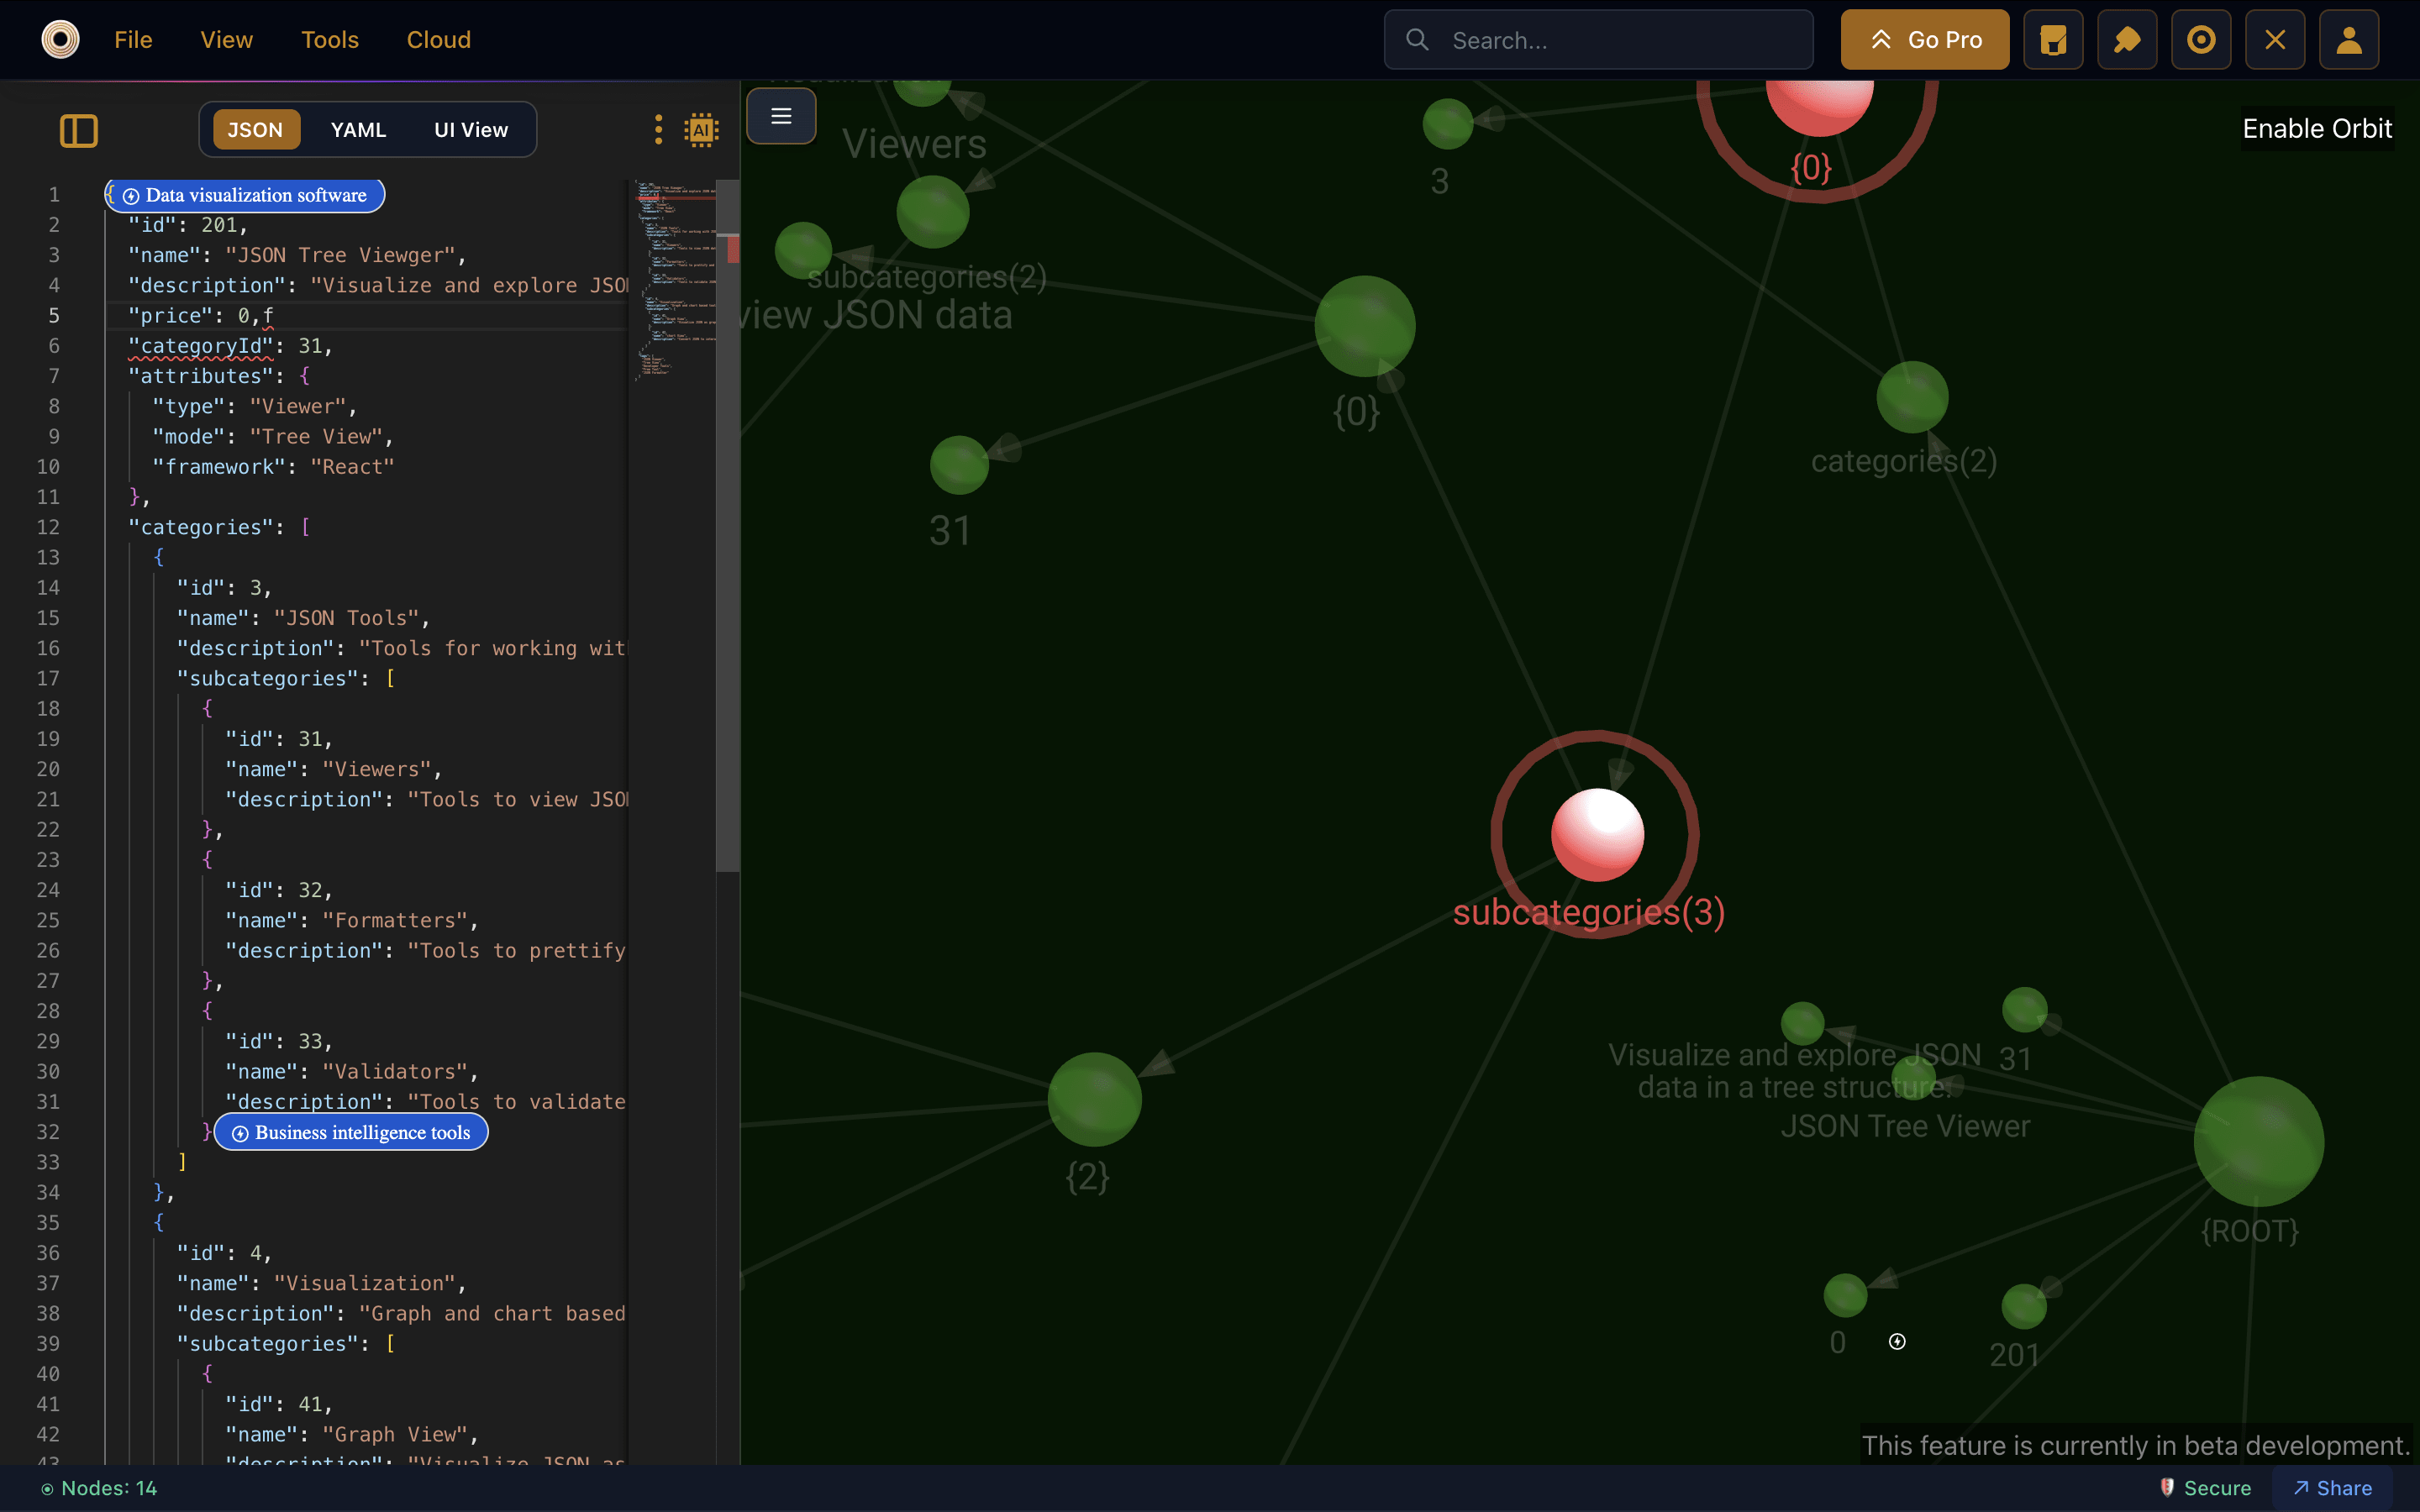Click the small circled icon near node 0
The image size is (2420, 1512).
[1897, 1342]
